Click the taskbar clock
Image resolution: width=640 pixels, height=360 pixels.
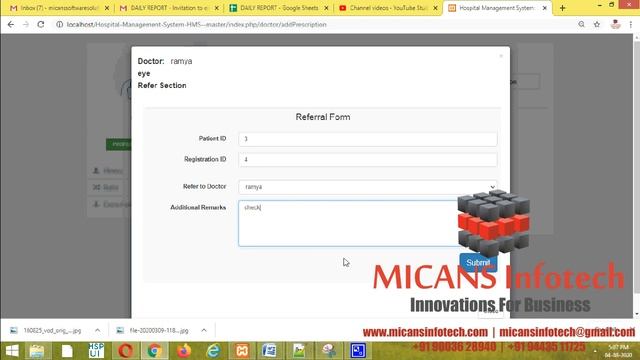click(x=618, y=351)
